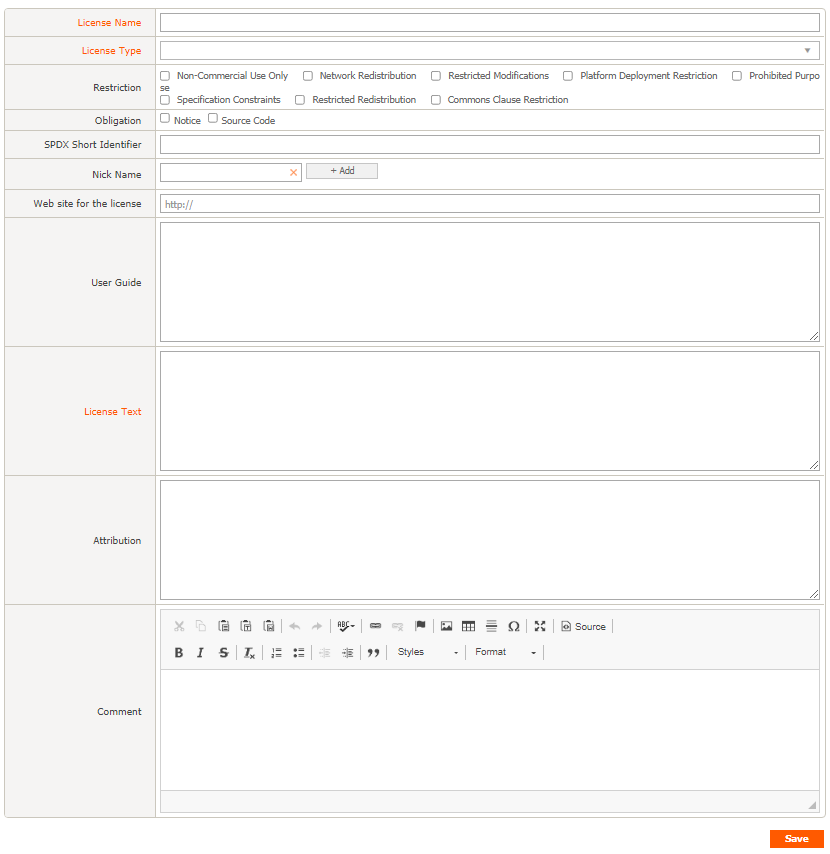Focus the SPDX Short Identifier field
This screenshot has width=830, height=854.
490,144
